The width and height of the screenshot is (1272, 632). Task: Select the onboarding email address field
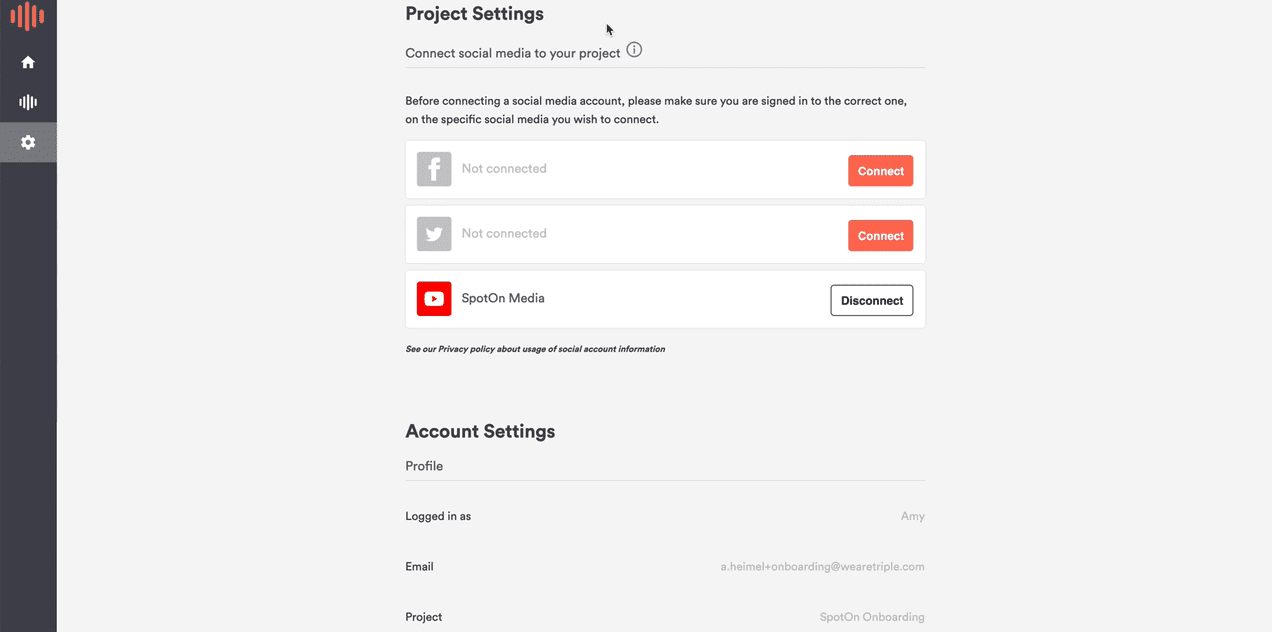[823, 566]
